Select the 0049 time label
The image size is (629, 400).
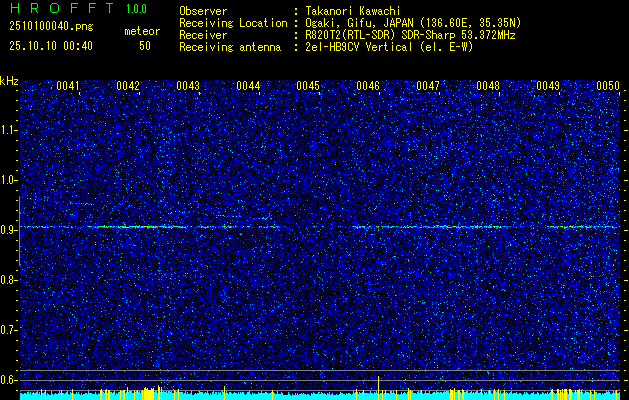coord(548,86)
